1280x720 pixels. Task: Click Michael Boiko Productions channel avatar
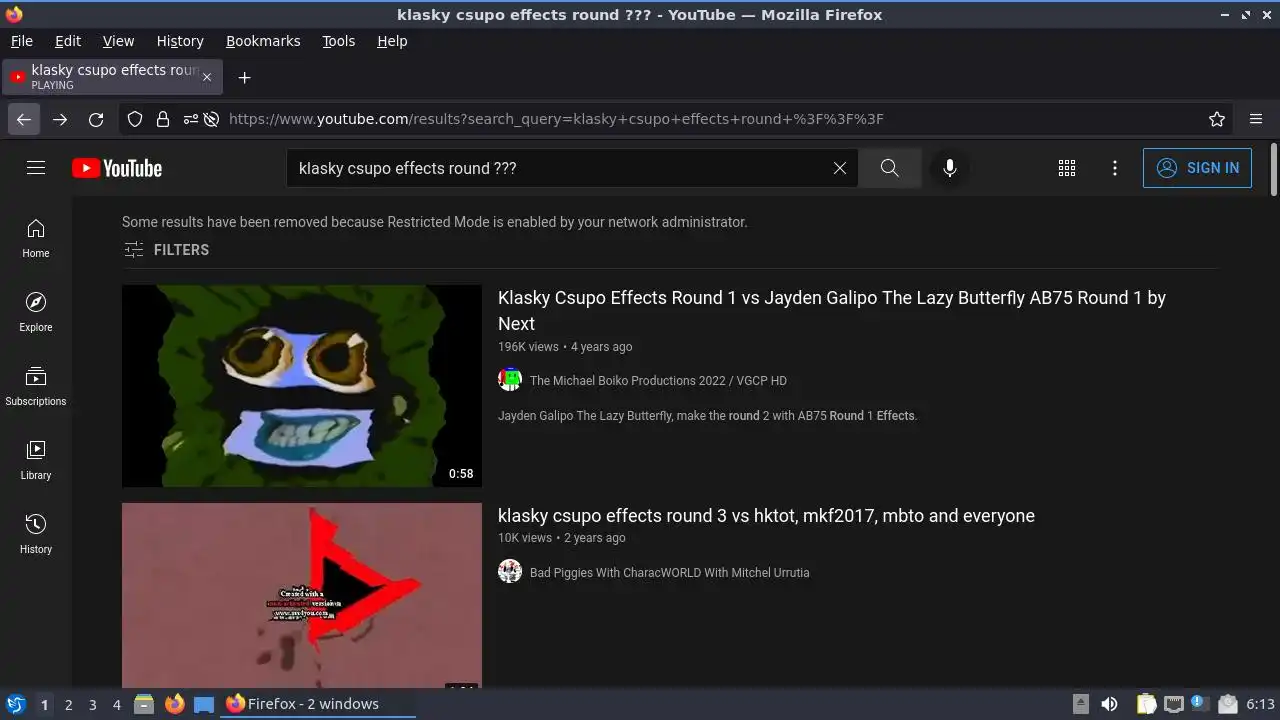(510, 380)
